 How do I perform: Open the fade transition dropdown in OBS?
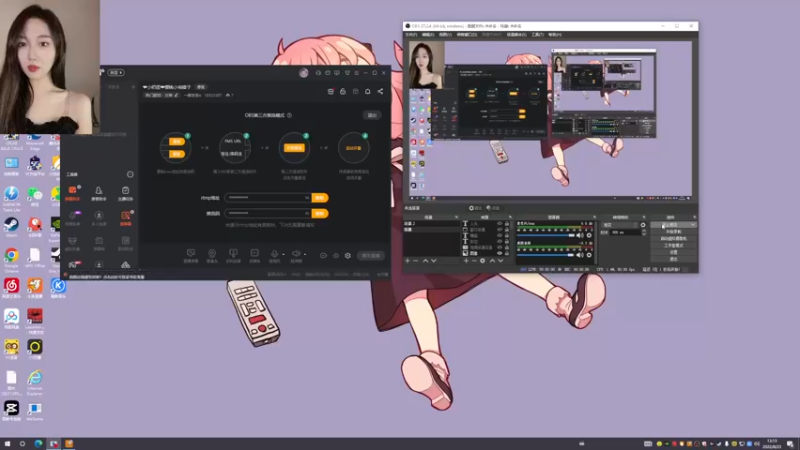pyautogui.click(x=619, y=225)
